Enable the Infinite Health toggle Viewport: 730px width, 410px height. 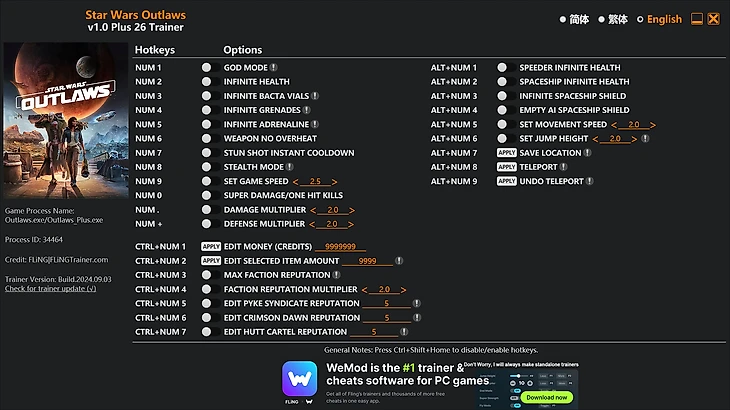click(x=207, y=81)
